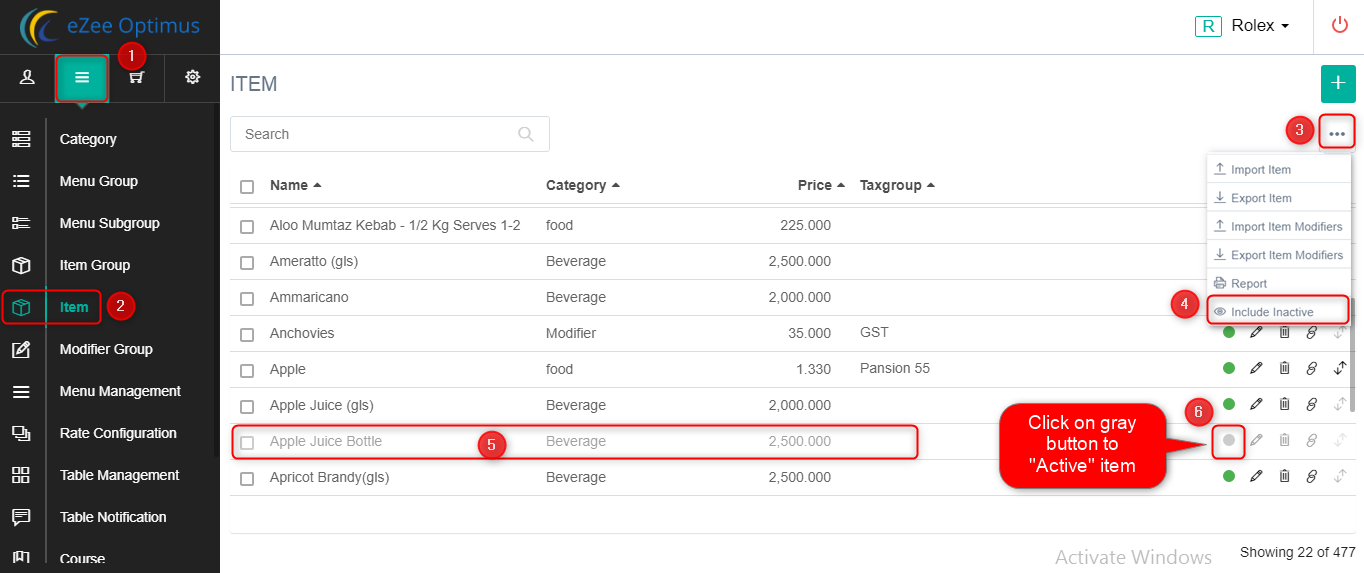Open the shopping cart tab icon
The image size is (1364, 573).
[x=137, y=77]
